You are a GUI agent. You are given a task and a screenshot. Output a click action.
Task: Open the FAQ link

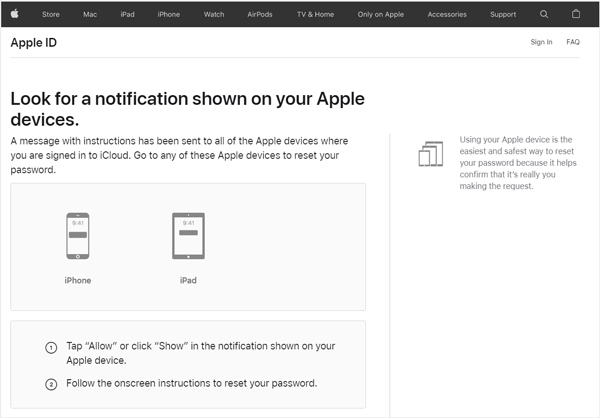[x=573, y=42]
